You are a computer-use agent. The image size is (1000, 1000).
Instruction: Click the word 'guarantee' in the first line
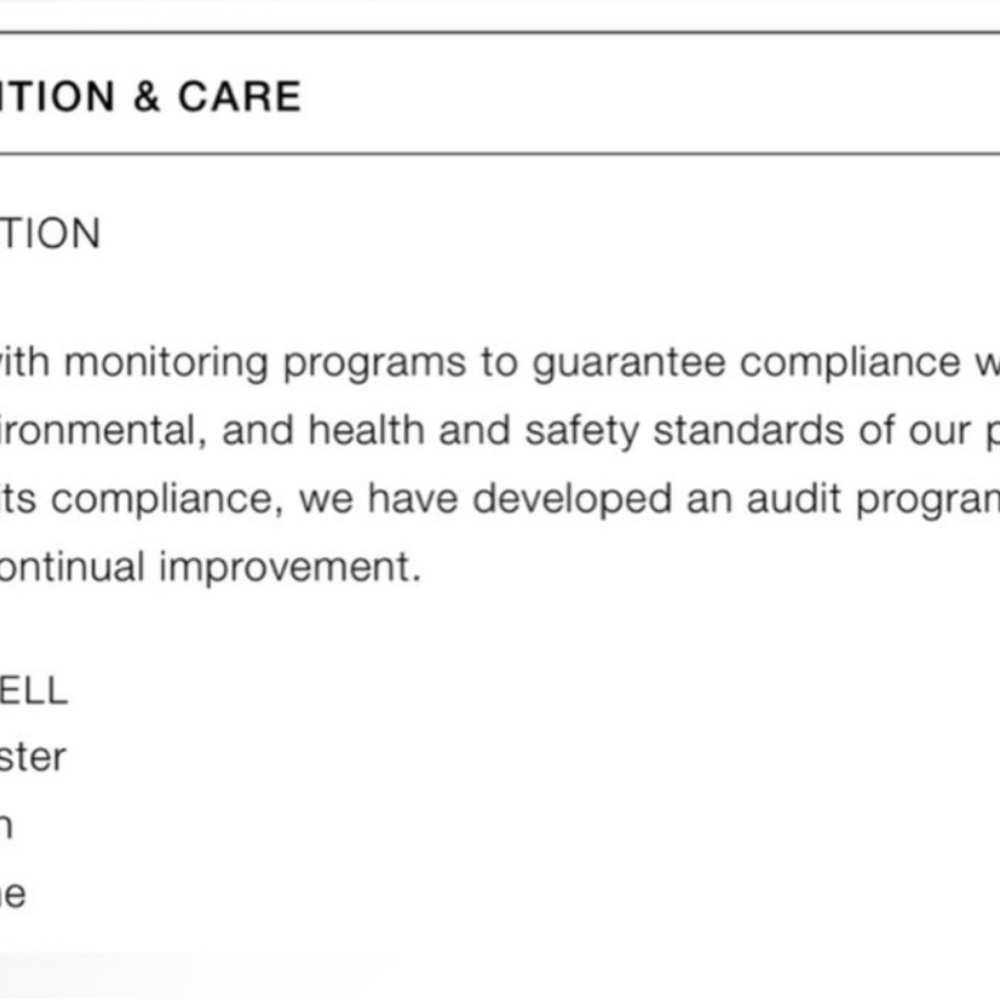[628, 362]
